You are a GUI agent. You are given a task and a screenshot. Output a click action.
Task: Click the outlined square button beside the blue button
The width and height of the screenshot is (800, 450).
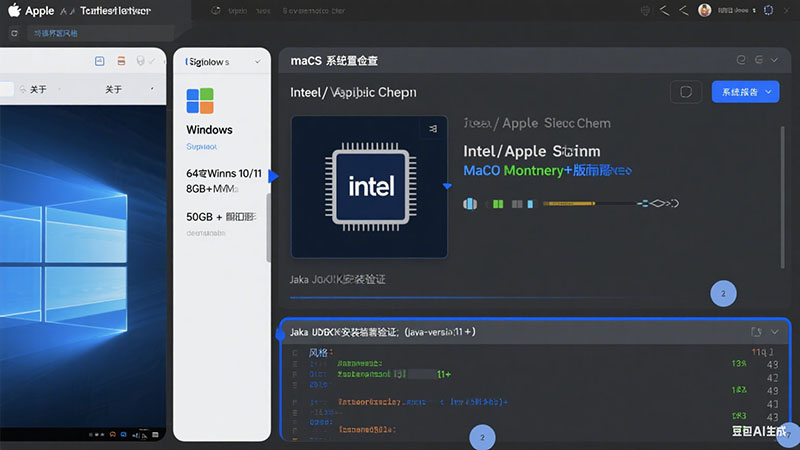coord(686,92)
